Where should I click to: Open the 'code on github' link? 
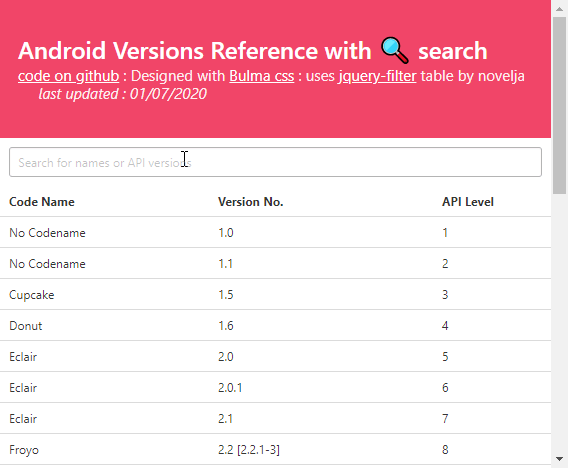pos(68,76)
